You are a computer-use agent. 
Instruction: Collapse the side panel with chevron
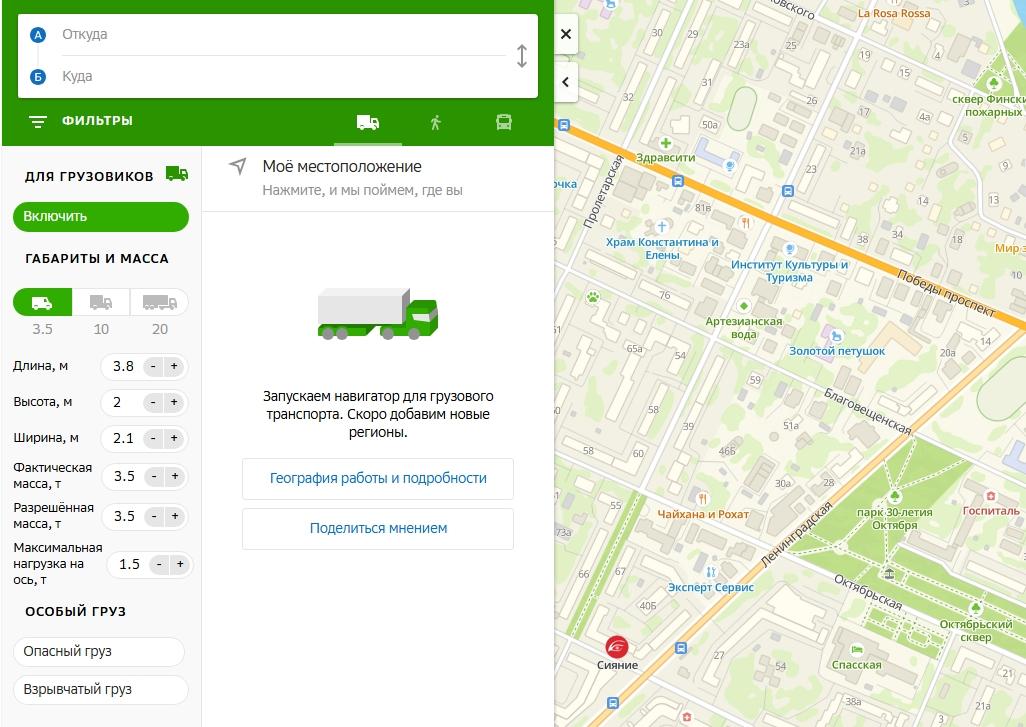click(566, 82)
